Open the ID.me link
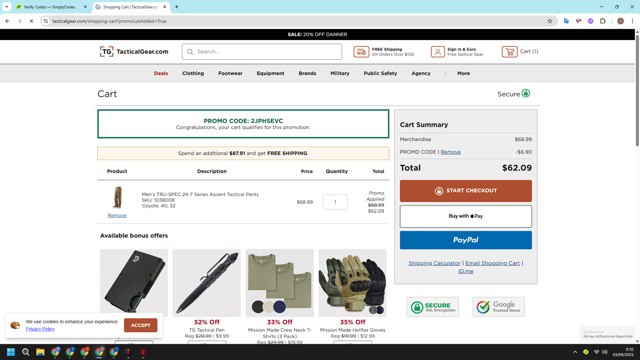 coord(466,271)
